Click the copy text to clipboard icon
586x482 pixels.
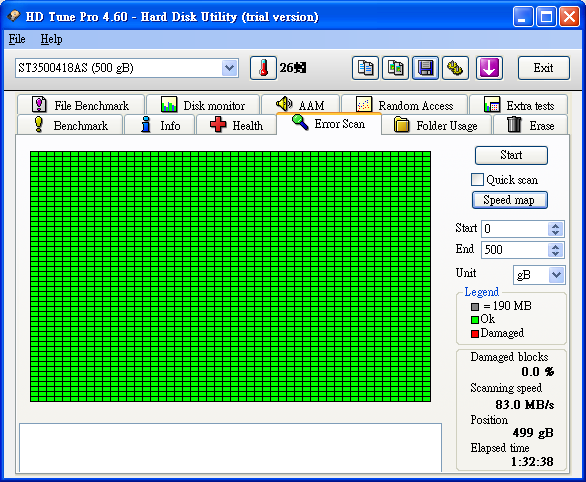365,68
